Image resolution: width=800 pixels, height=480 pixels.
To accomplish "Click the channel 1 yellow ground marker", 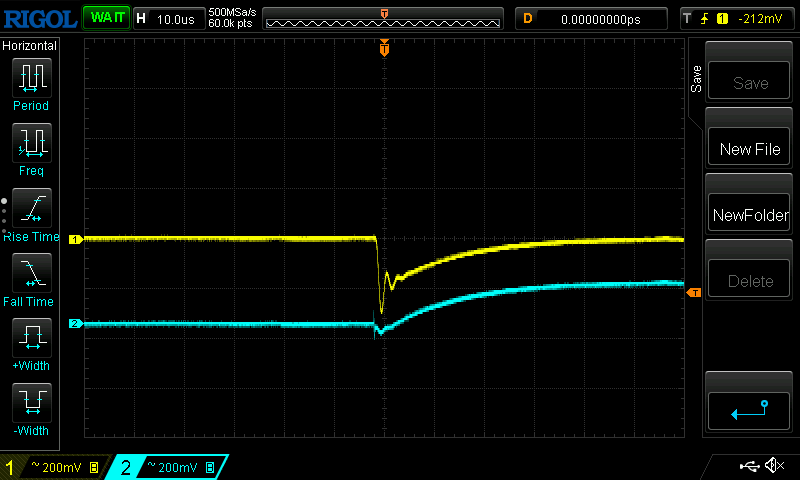I will pos(76,239).
